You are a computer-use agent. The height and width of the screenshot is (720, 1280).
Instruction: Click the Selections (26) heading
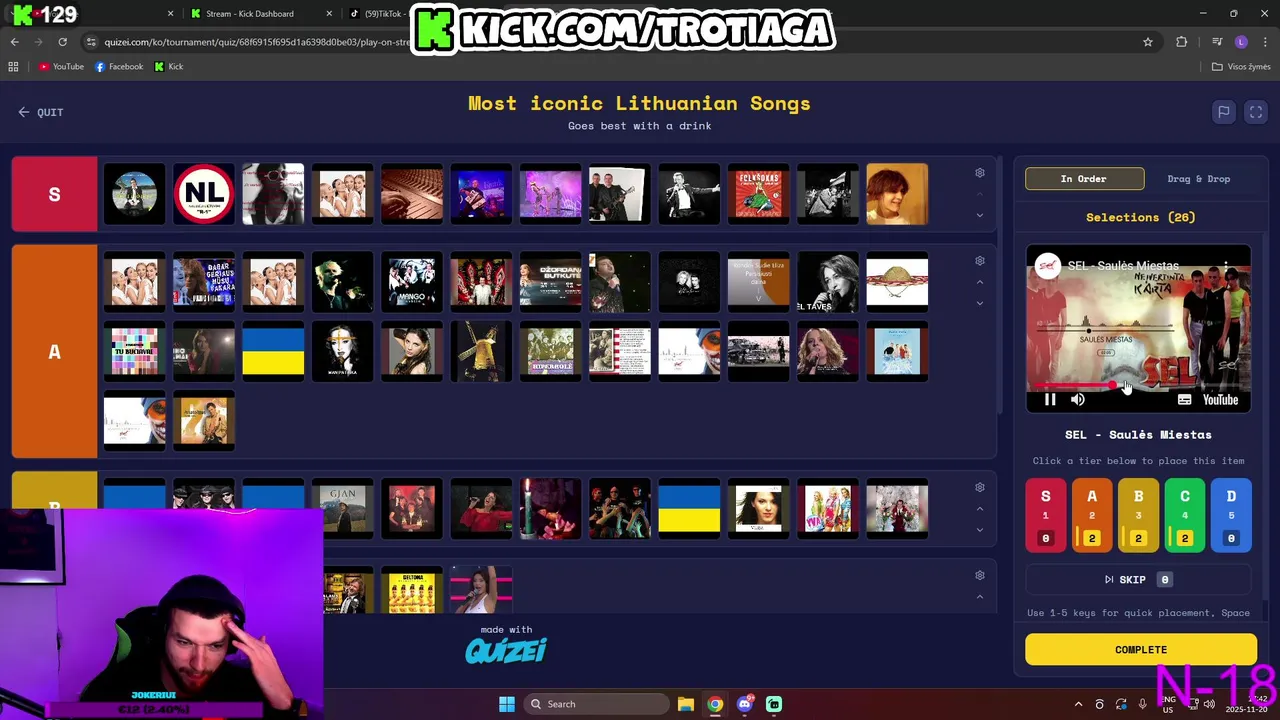1140,217
